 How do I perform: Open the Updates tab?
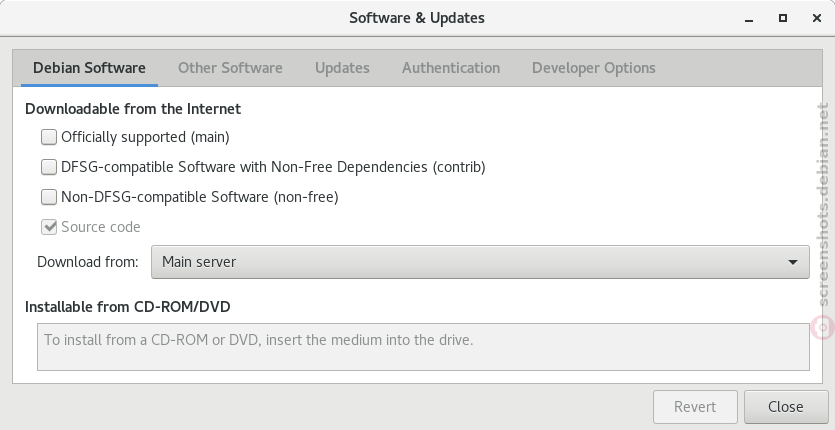[342, 68]
